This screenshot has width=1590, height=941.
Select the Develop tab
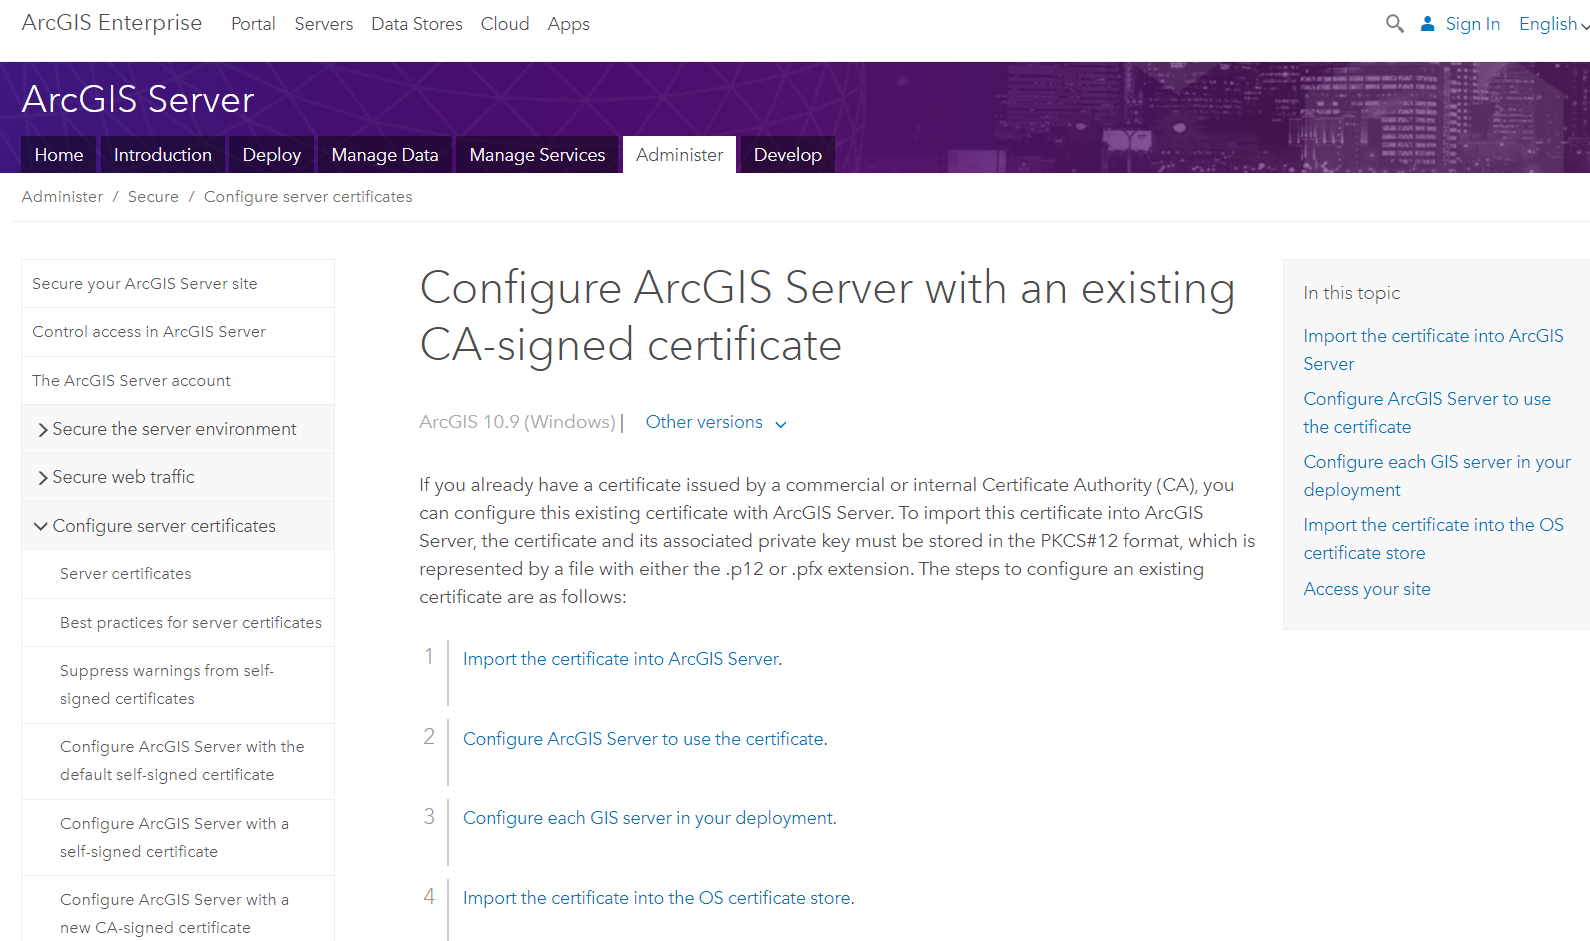coord(787,155)
